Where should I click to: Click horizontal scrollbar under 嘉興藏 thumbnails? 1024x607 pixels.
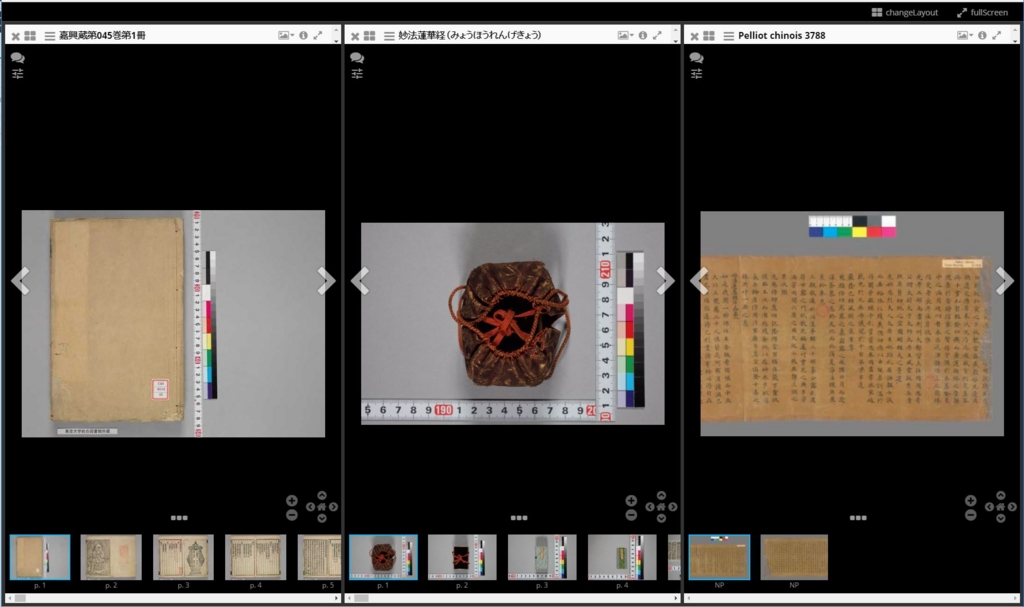click(x=174, y=598)
